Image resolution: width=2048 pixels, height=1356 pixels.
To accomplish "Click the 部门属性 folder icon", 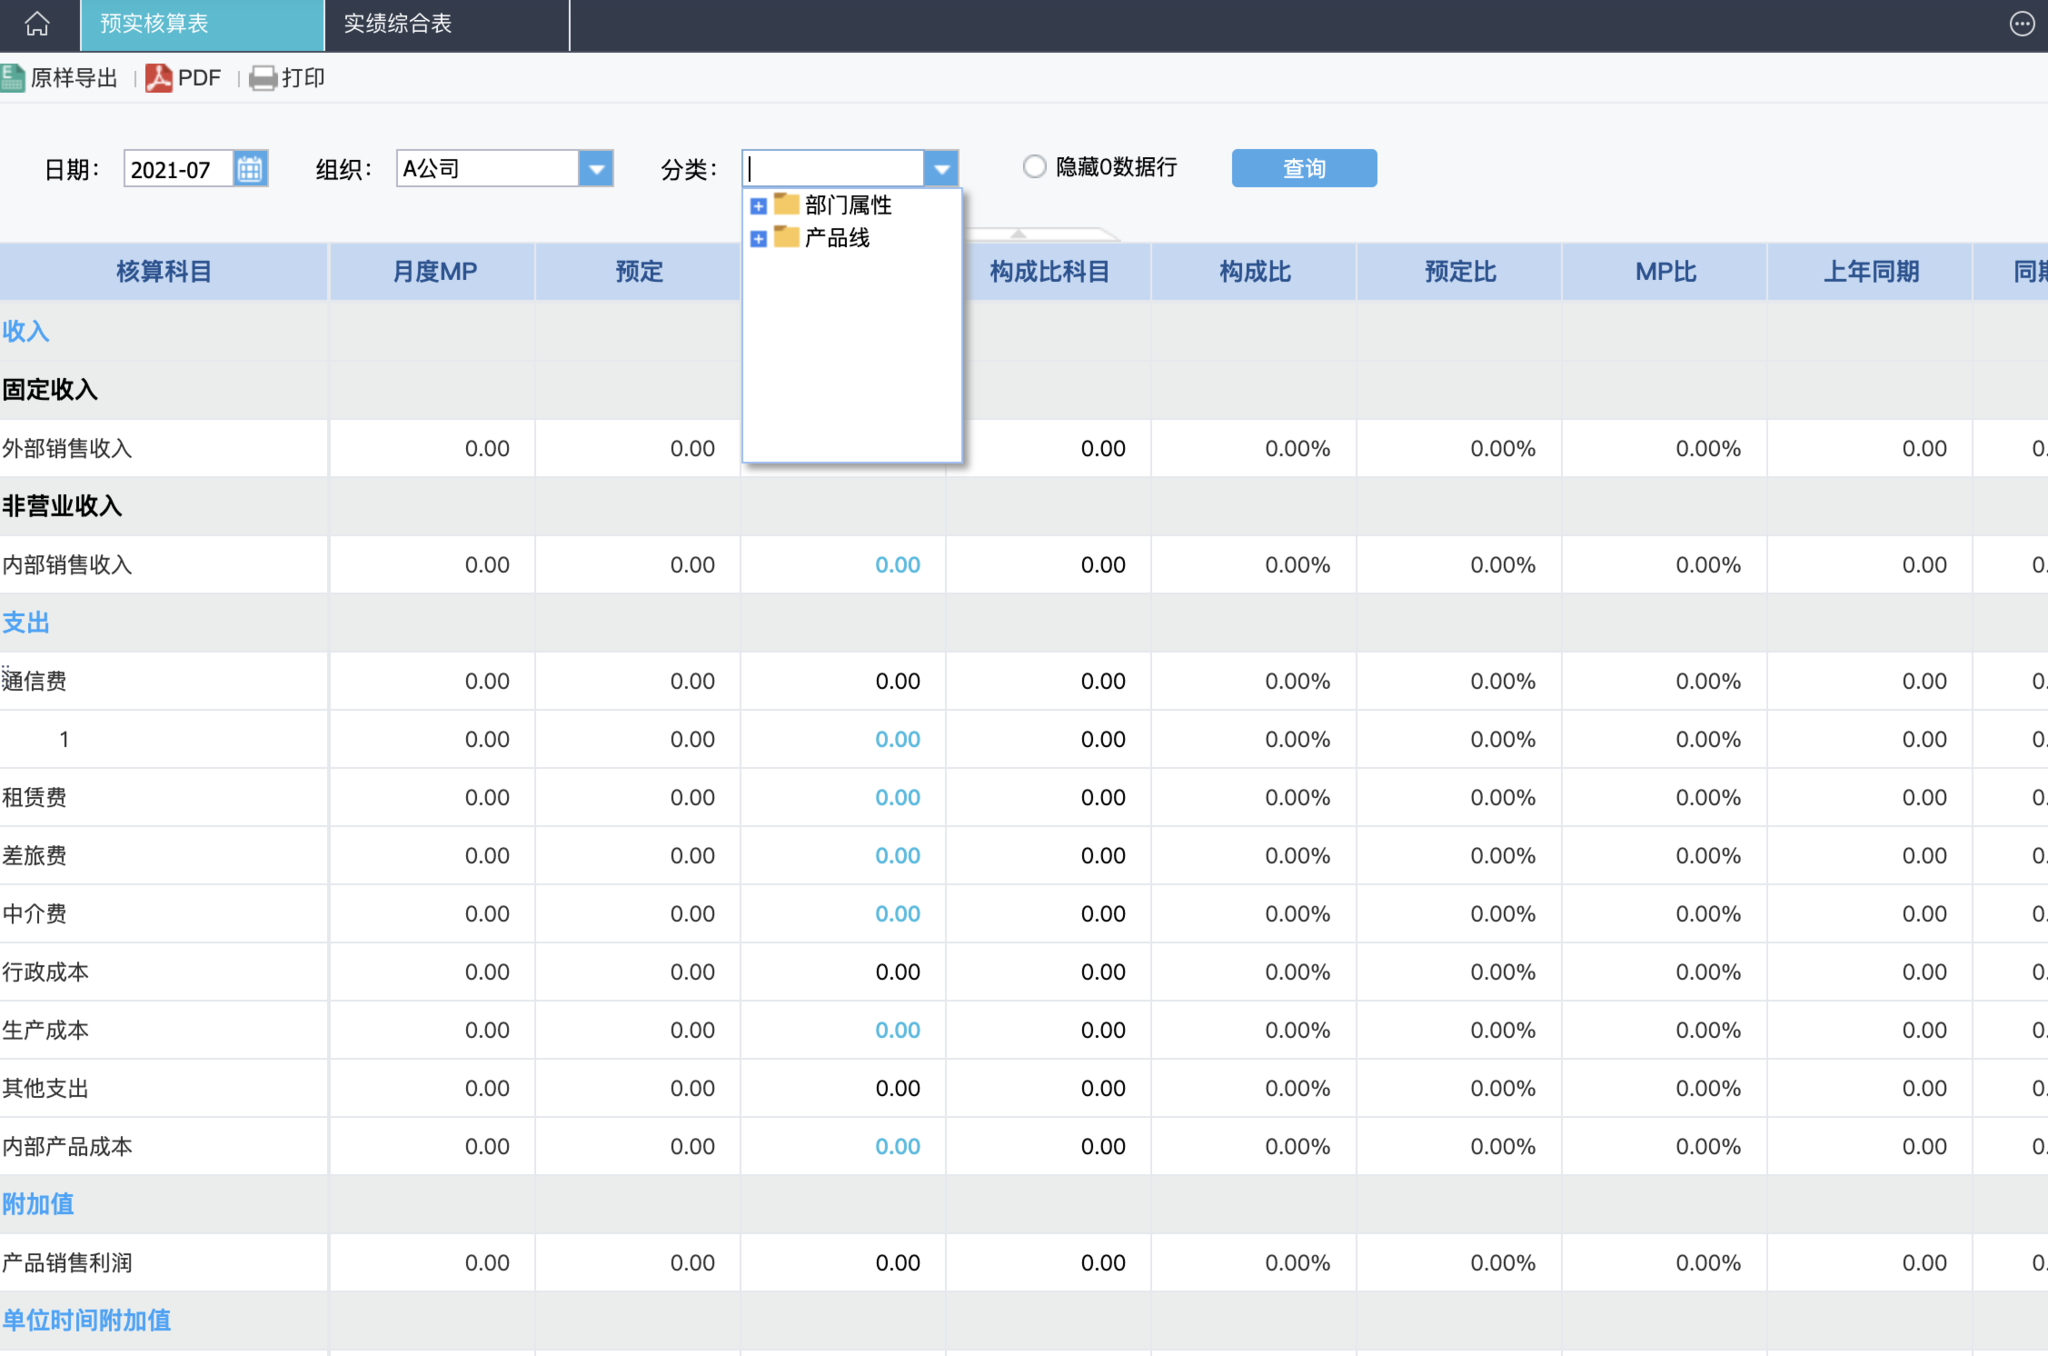I will tap(787, 205).
